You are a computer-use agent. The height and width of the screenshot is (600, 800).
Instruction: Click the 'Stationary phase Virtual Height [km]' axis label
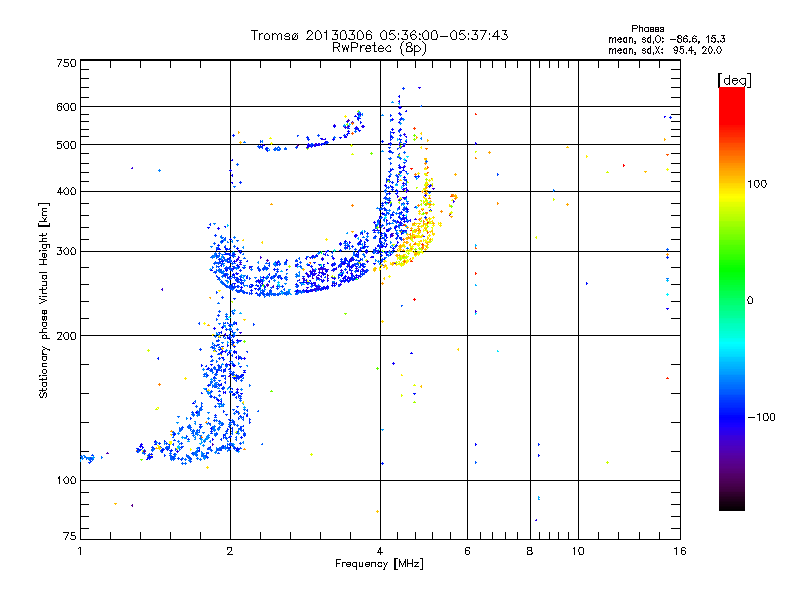click(43, 301)
